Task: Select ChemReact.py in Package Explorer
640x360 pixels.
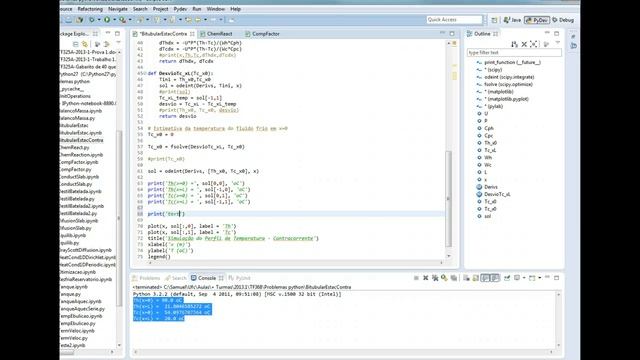Action: tap(74, 147)
